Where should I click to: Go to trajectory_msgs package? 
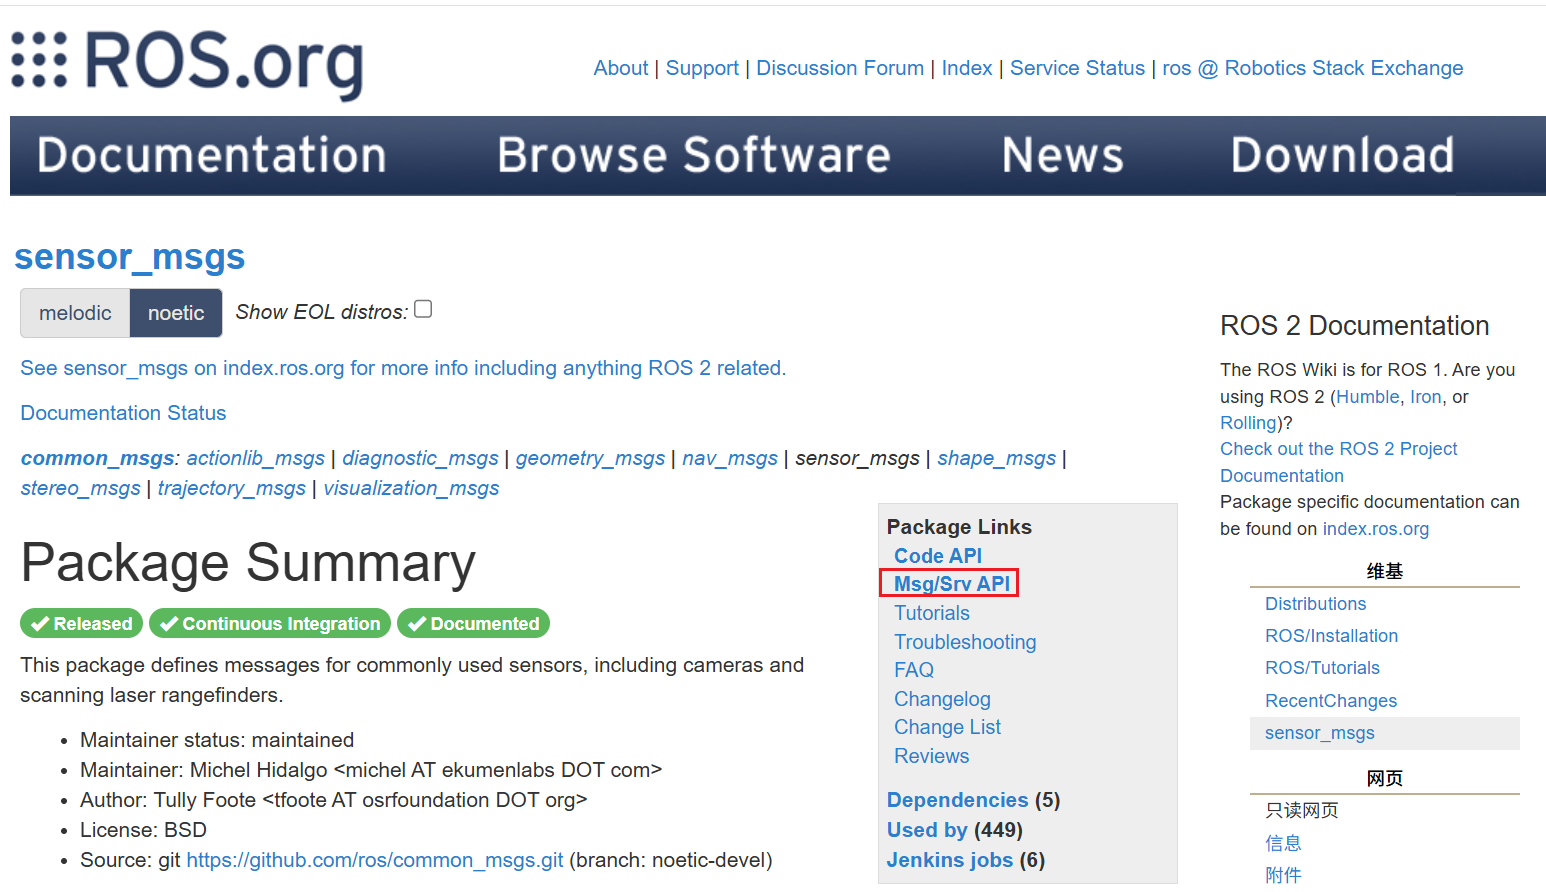(232, 488)
